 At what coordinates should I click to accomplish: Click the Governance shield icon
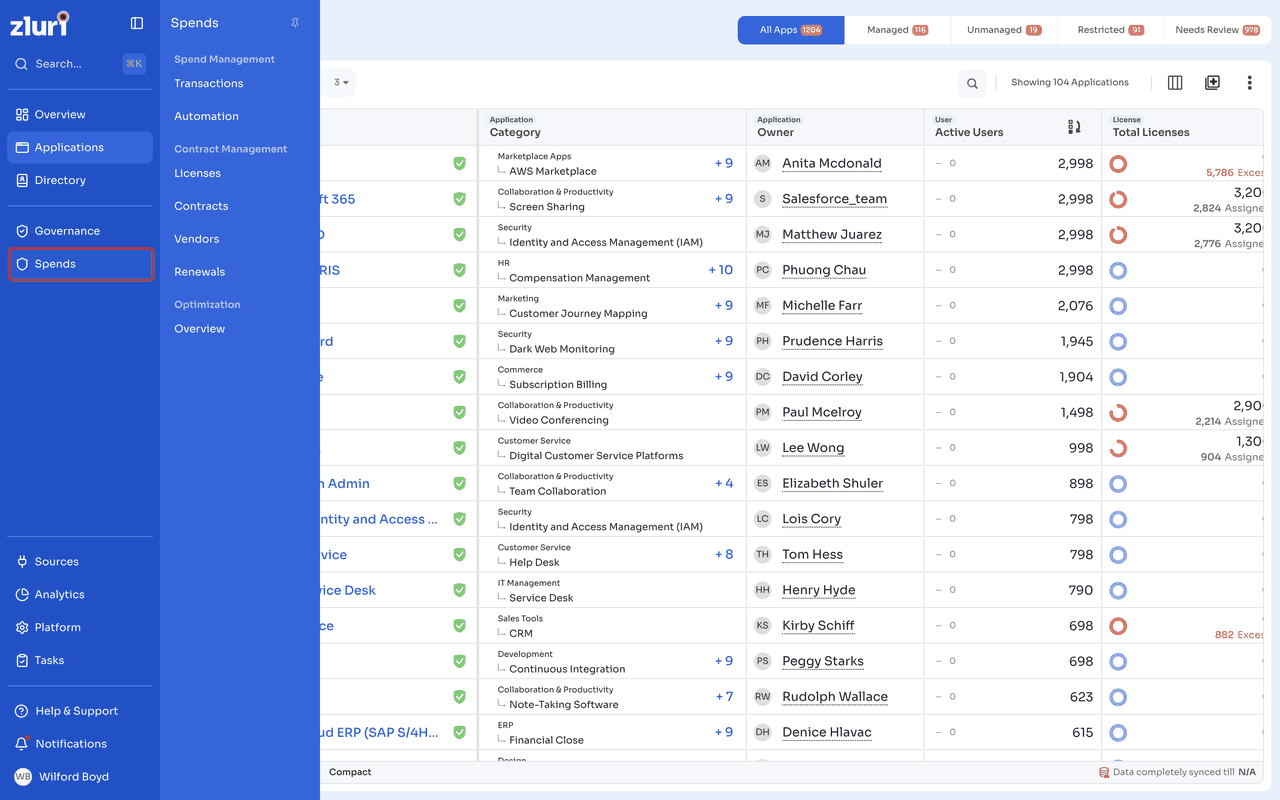click(22, 231)
